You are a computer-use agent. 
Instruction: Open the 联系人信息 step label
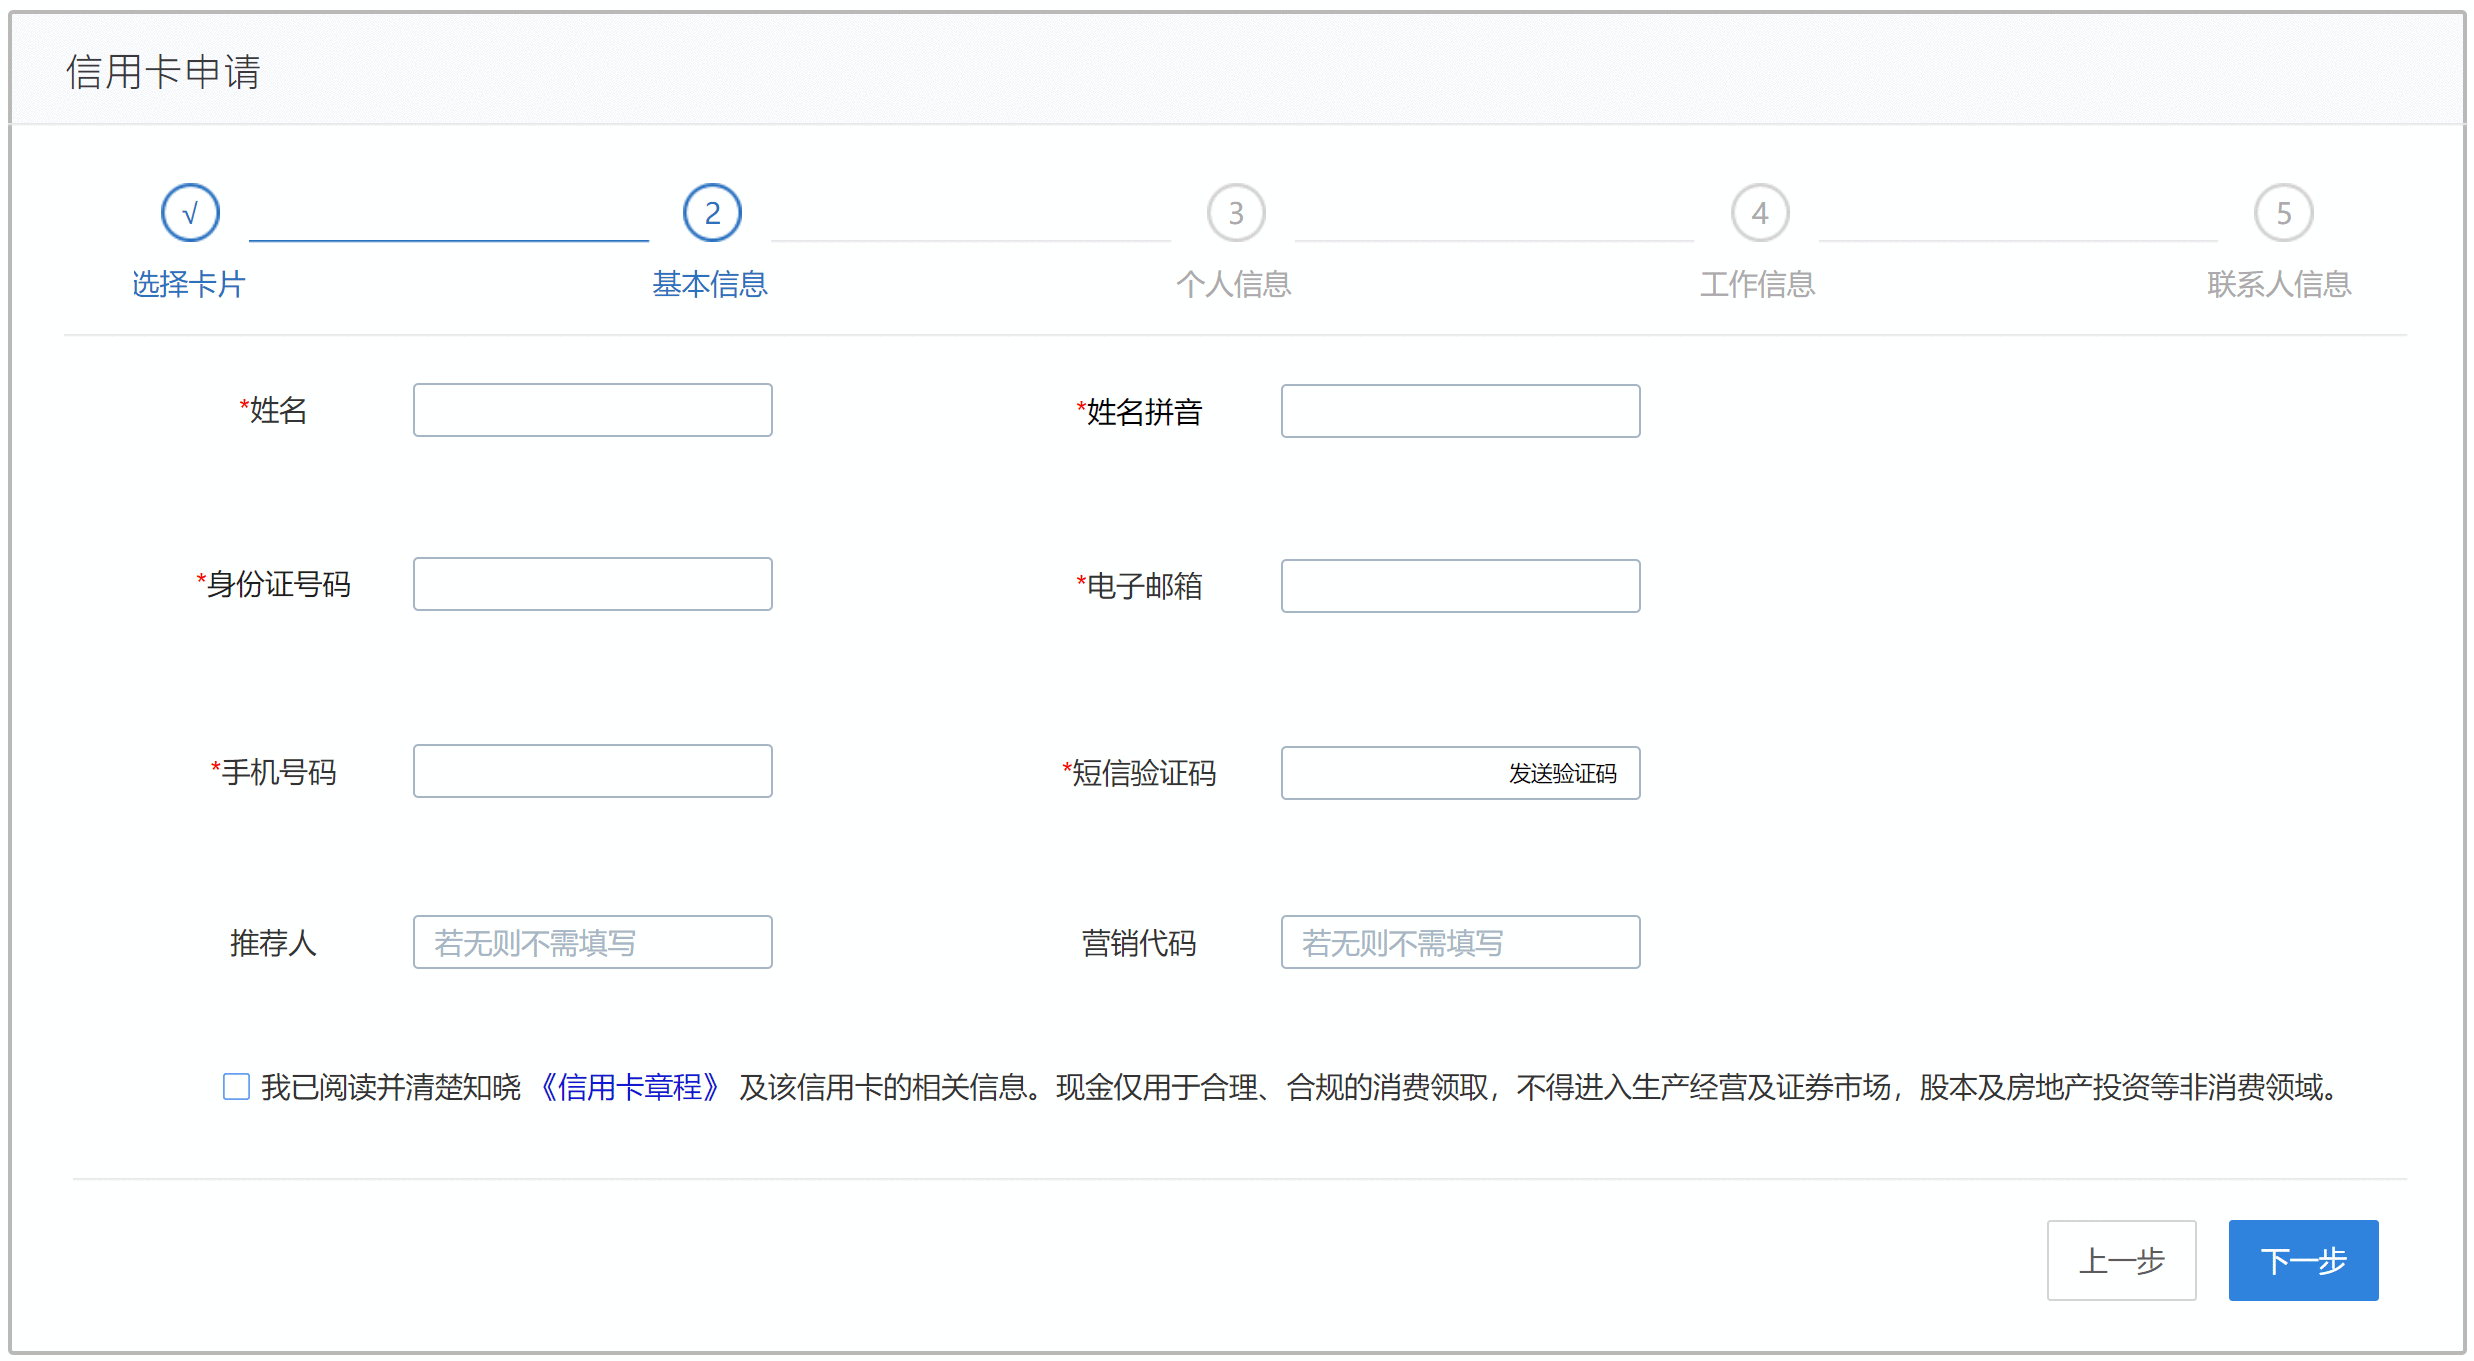point(2280,284)
